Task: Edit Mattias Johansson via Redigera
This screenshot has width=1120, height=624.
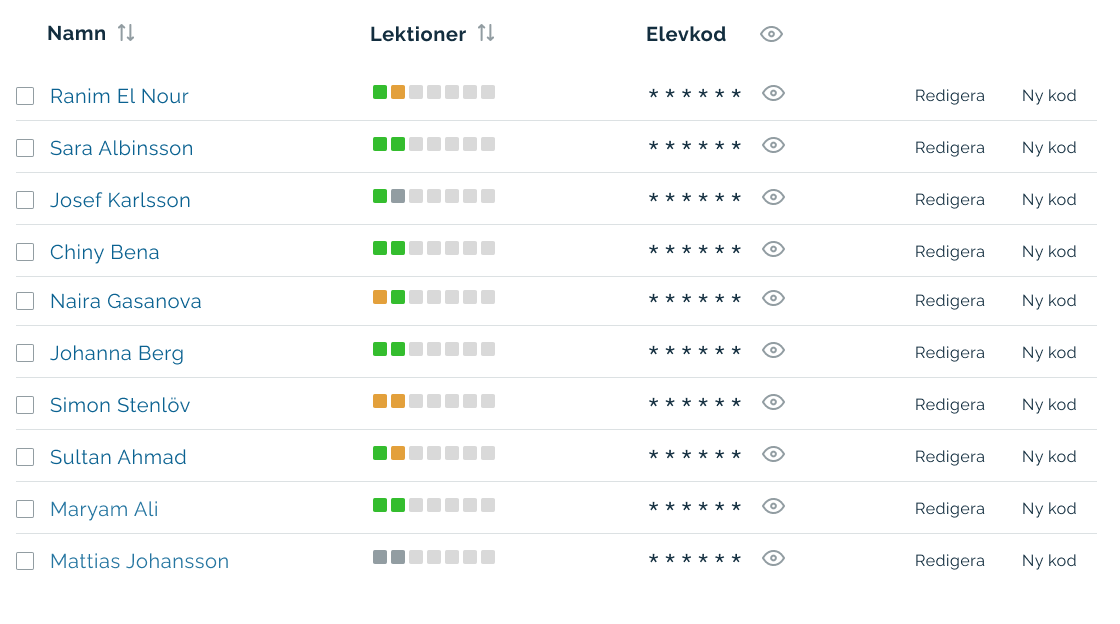Action: tap(949, 561)
